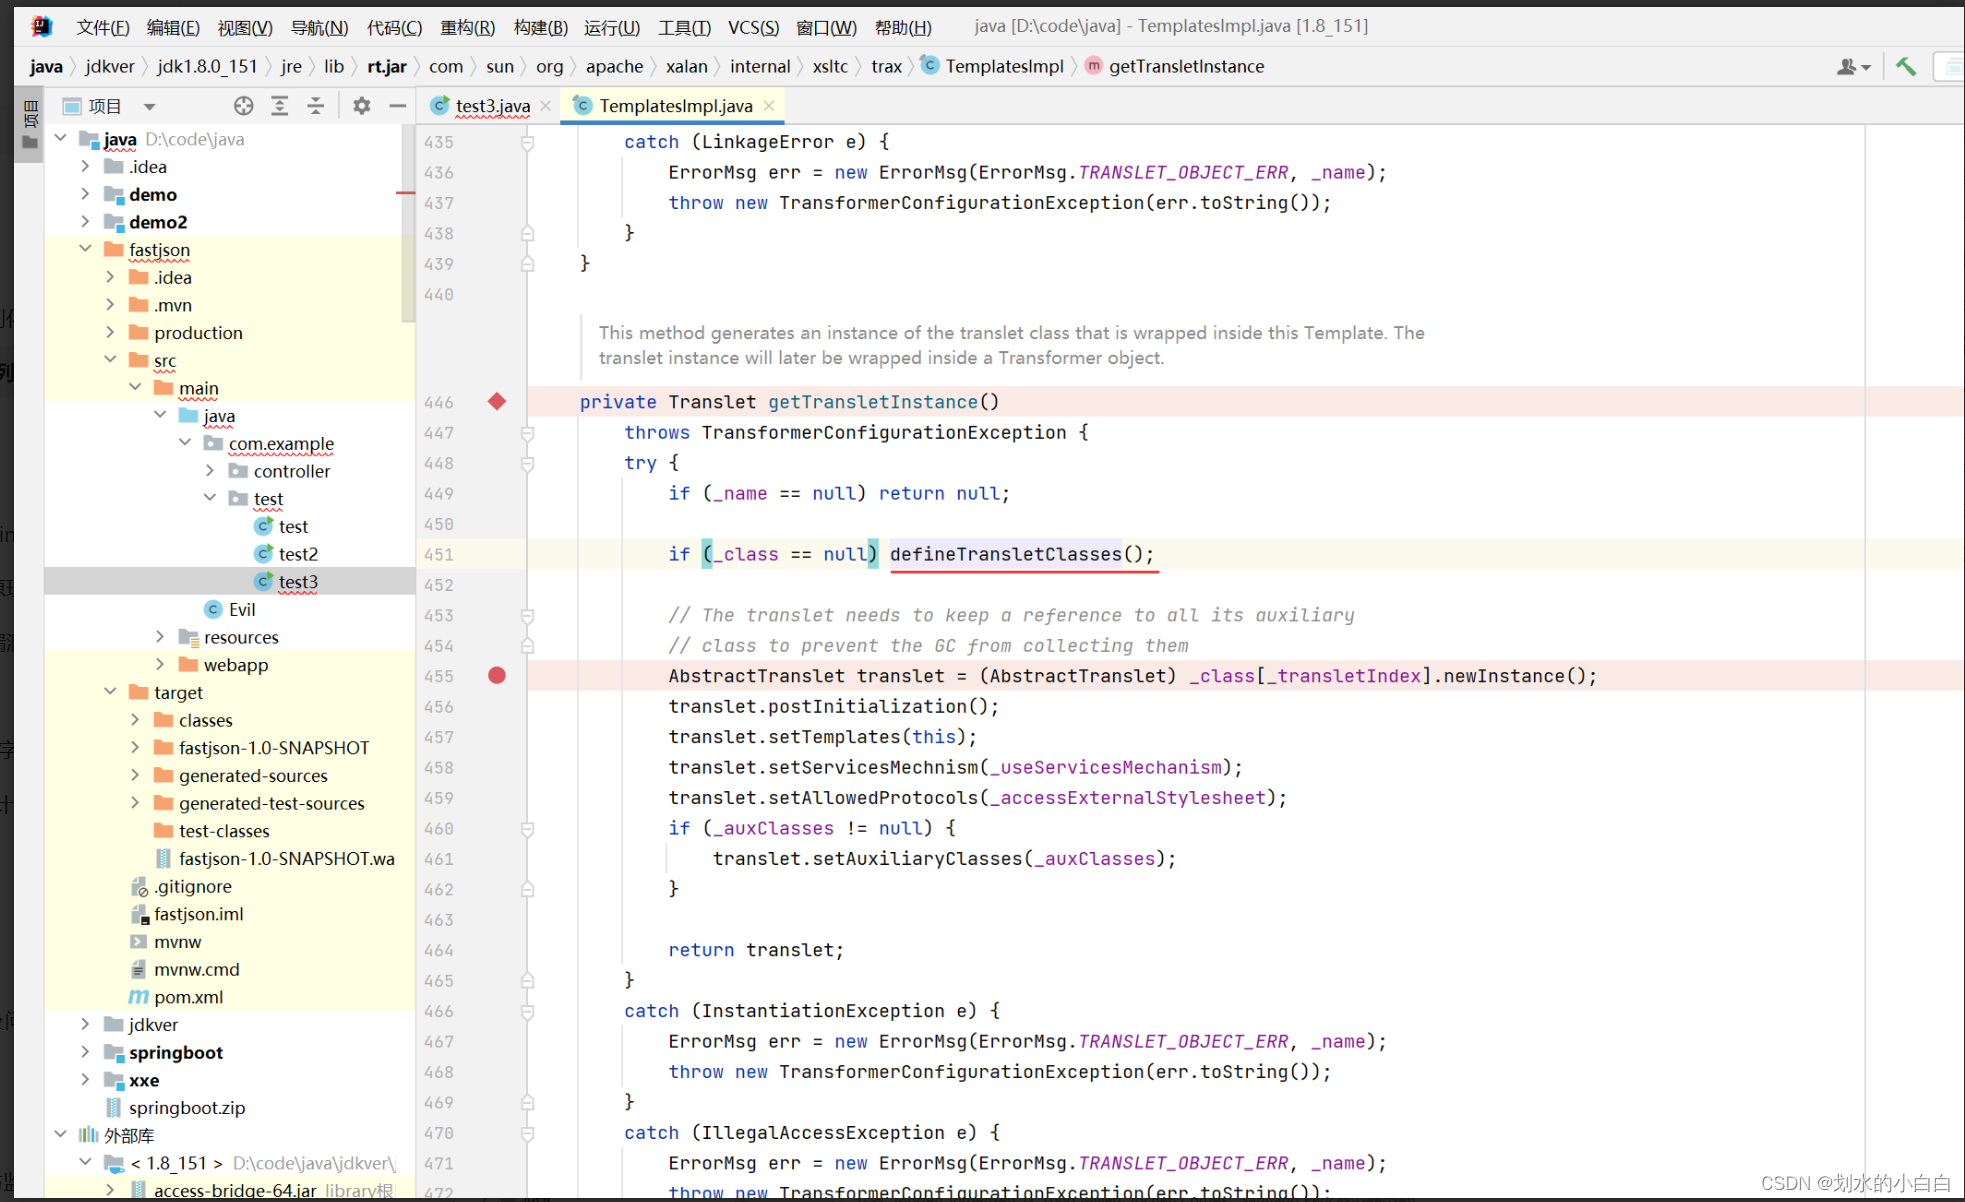This screenshot has height=1202, width=1965.
Task: Select the TemplatesImpl.java tab in editor
Action: [x=674, y=105]
